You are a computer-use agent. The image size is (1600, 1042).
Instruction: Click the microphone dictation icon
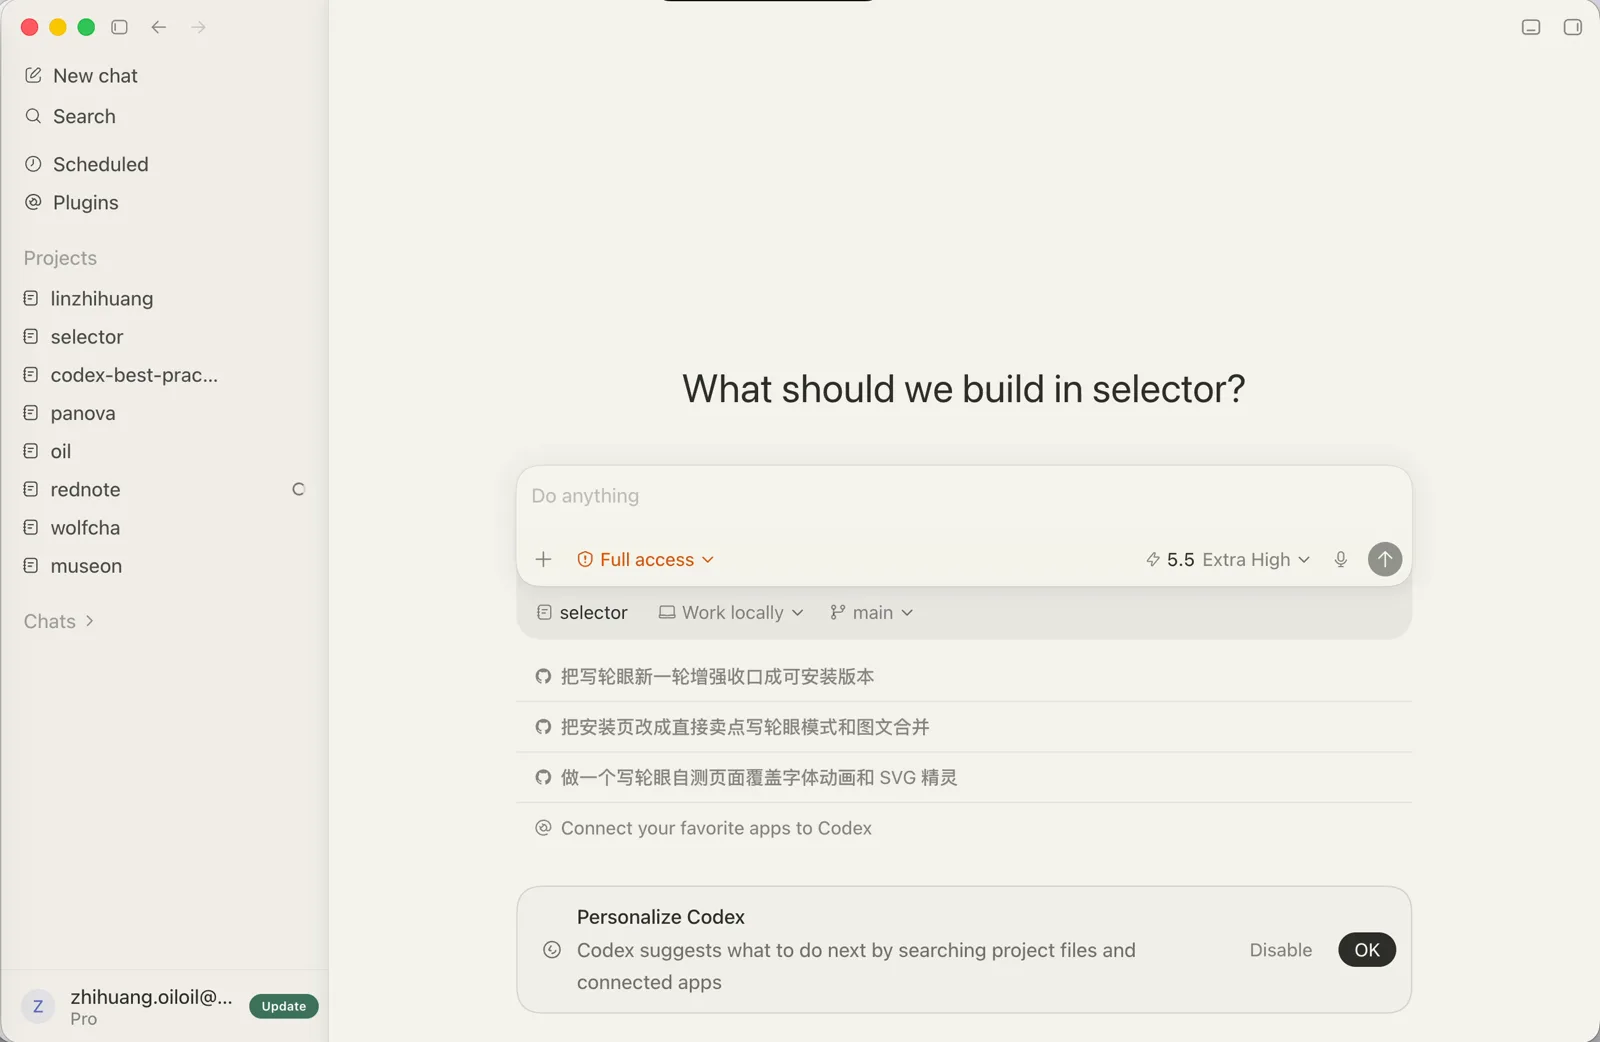pyautogui.click(x=1341, y=559)
